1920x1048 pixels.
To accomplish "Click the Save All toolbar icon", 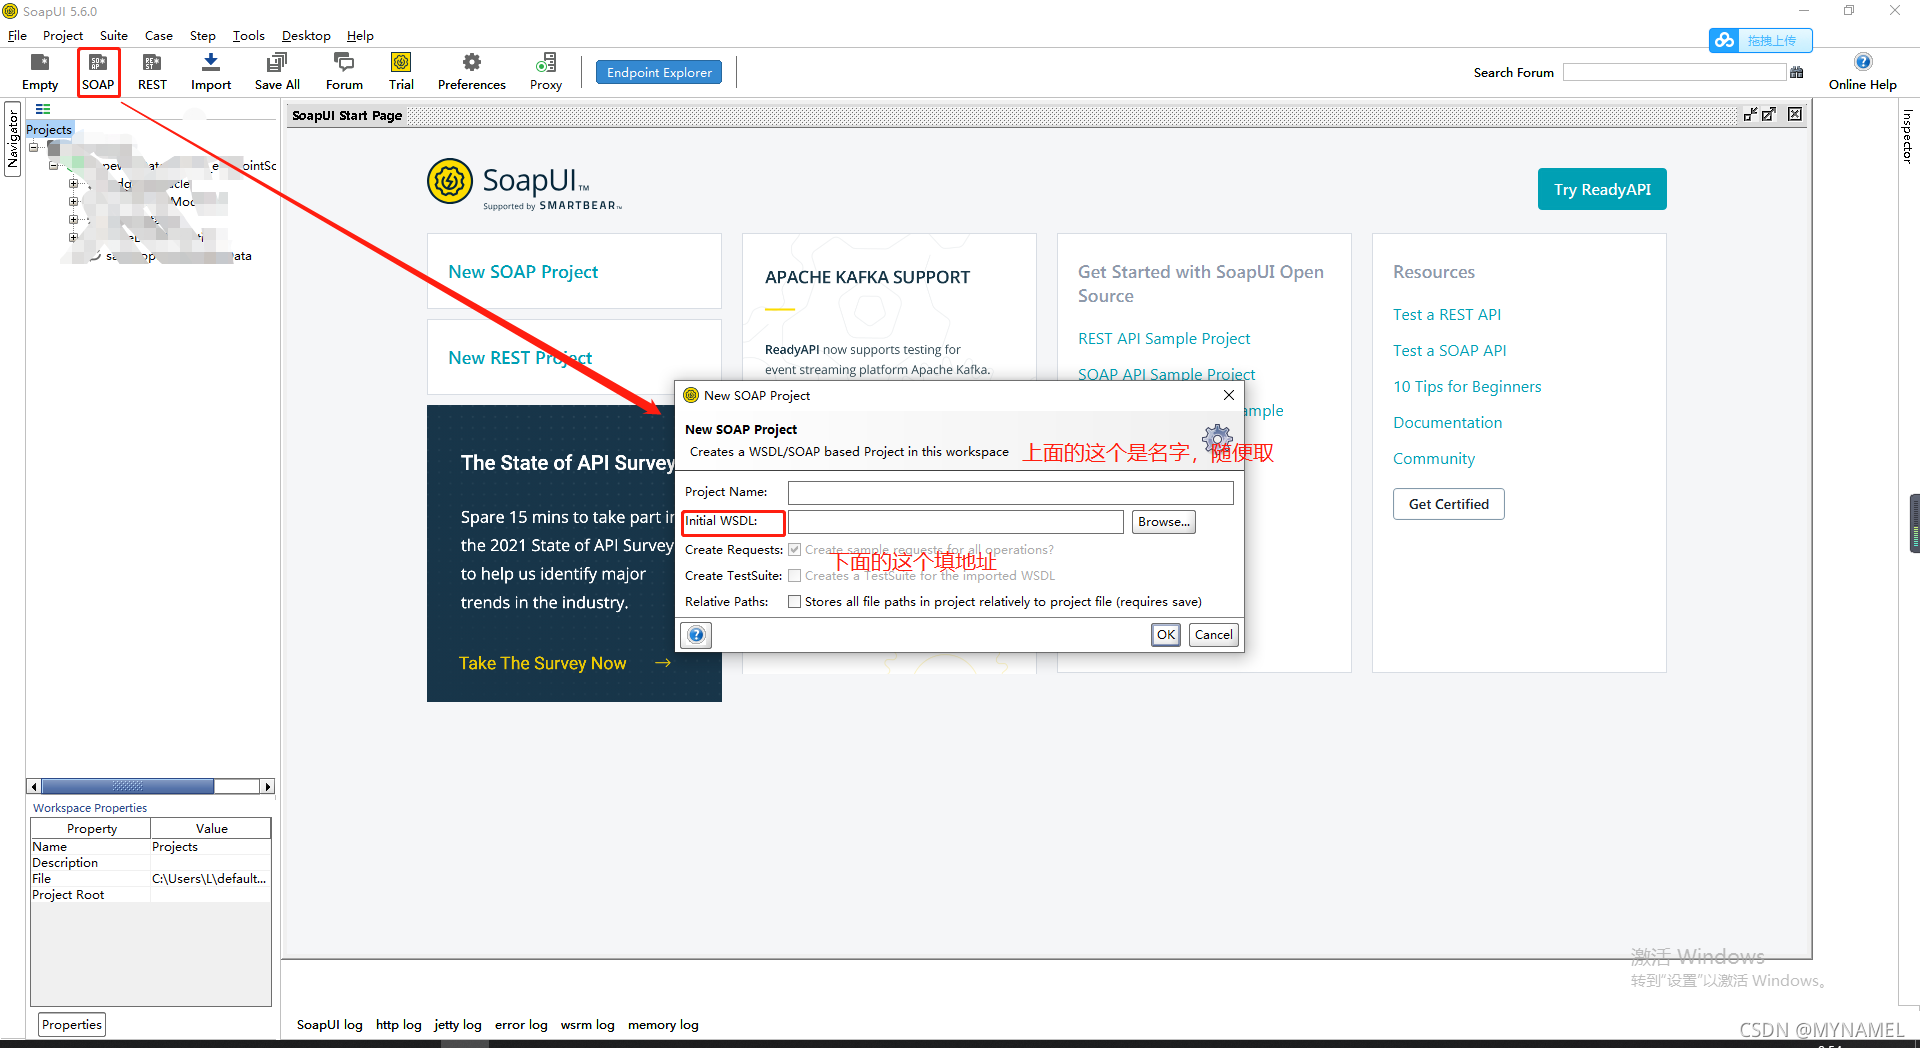I will [x=277, y=72].
